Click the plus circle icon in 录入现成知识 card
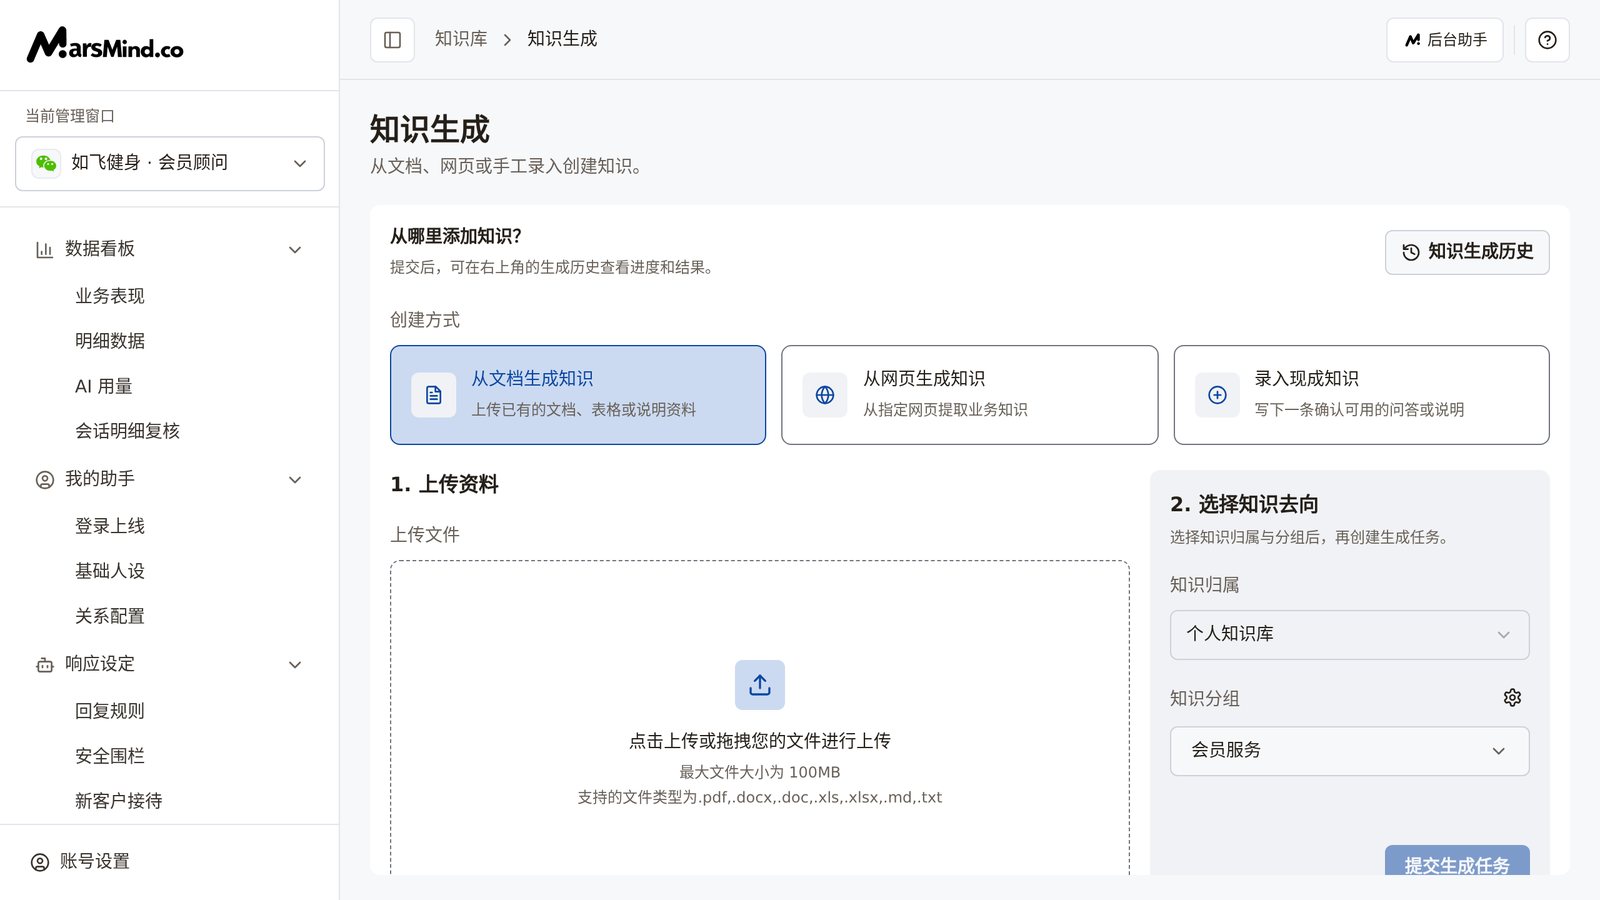The height and width of the screenshot is (900, 1600). (1217, 395)
